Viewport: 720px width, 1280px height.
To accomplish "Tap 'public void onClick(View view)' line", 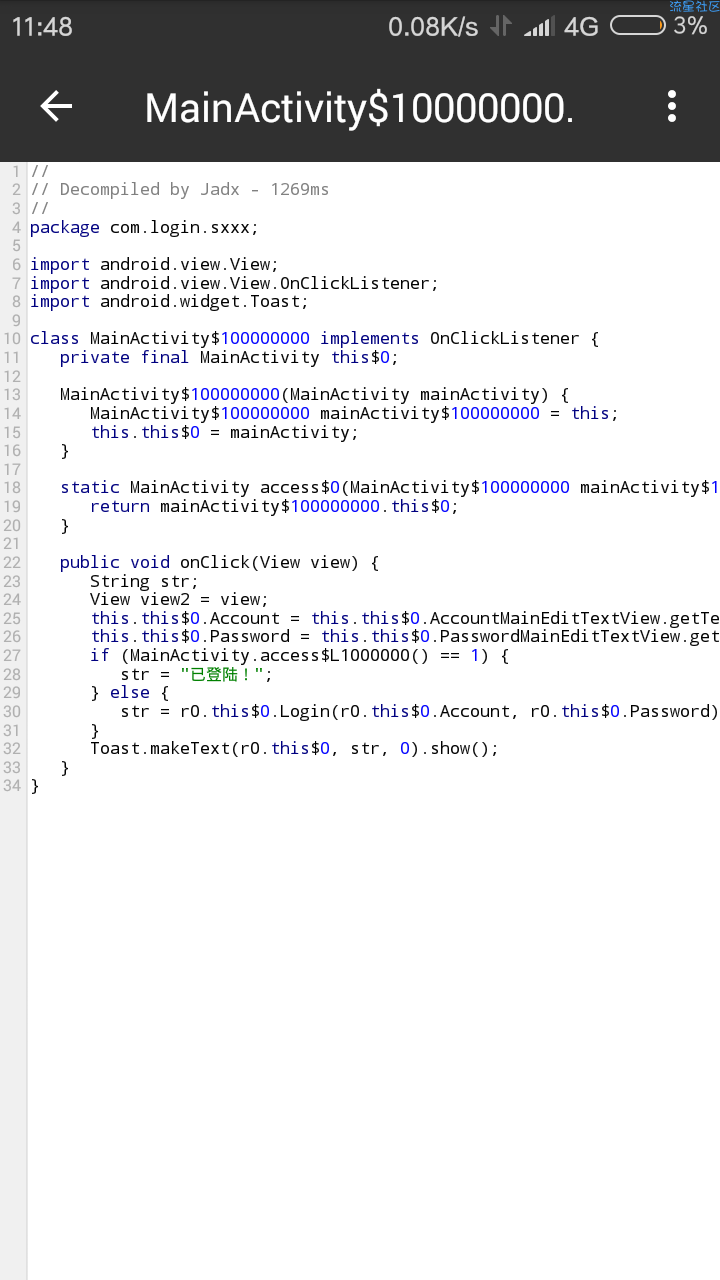I will pos(219,563).
